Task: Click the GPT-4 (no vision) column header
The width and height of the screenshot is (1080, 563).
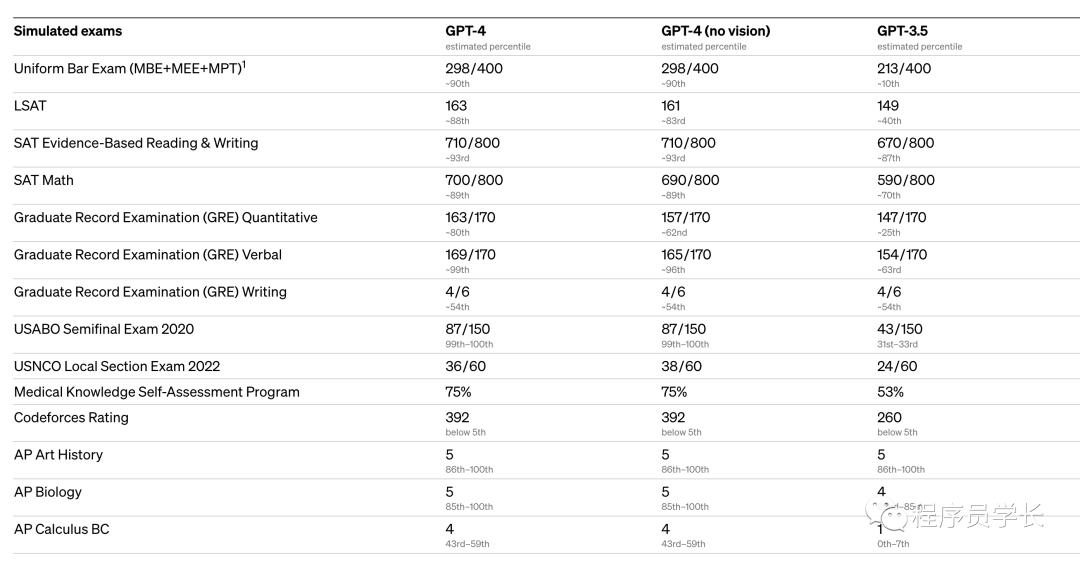Action: (715, 31)
